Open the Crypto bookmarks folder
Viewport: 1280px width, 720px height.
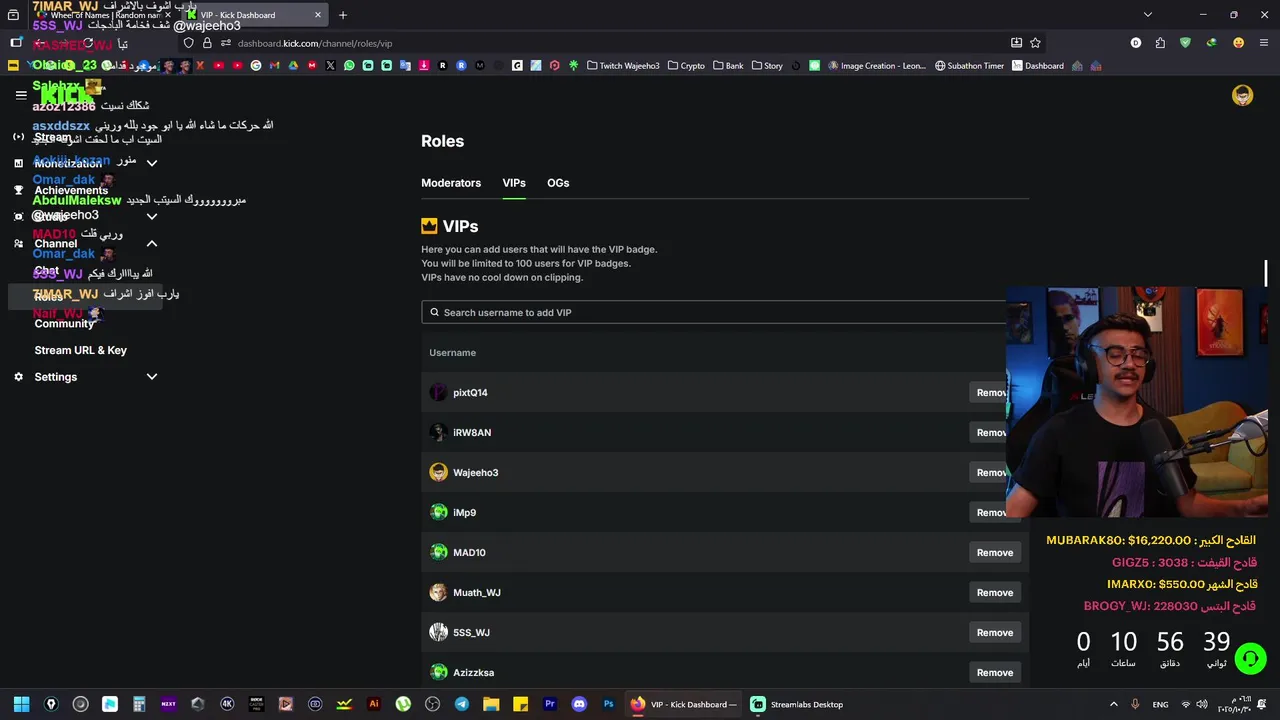(x=687, y=66)
